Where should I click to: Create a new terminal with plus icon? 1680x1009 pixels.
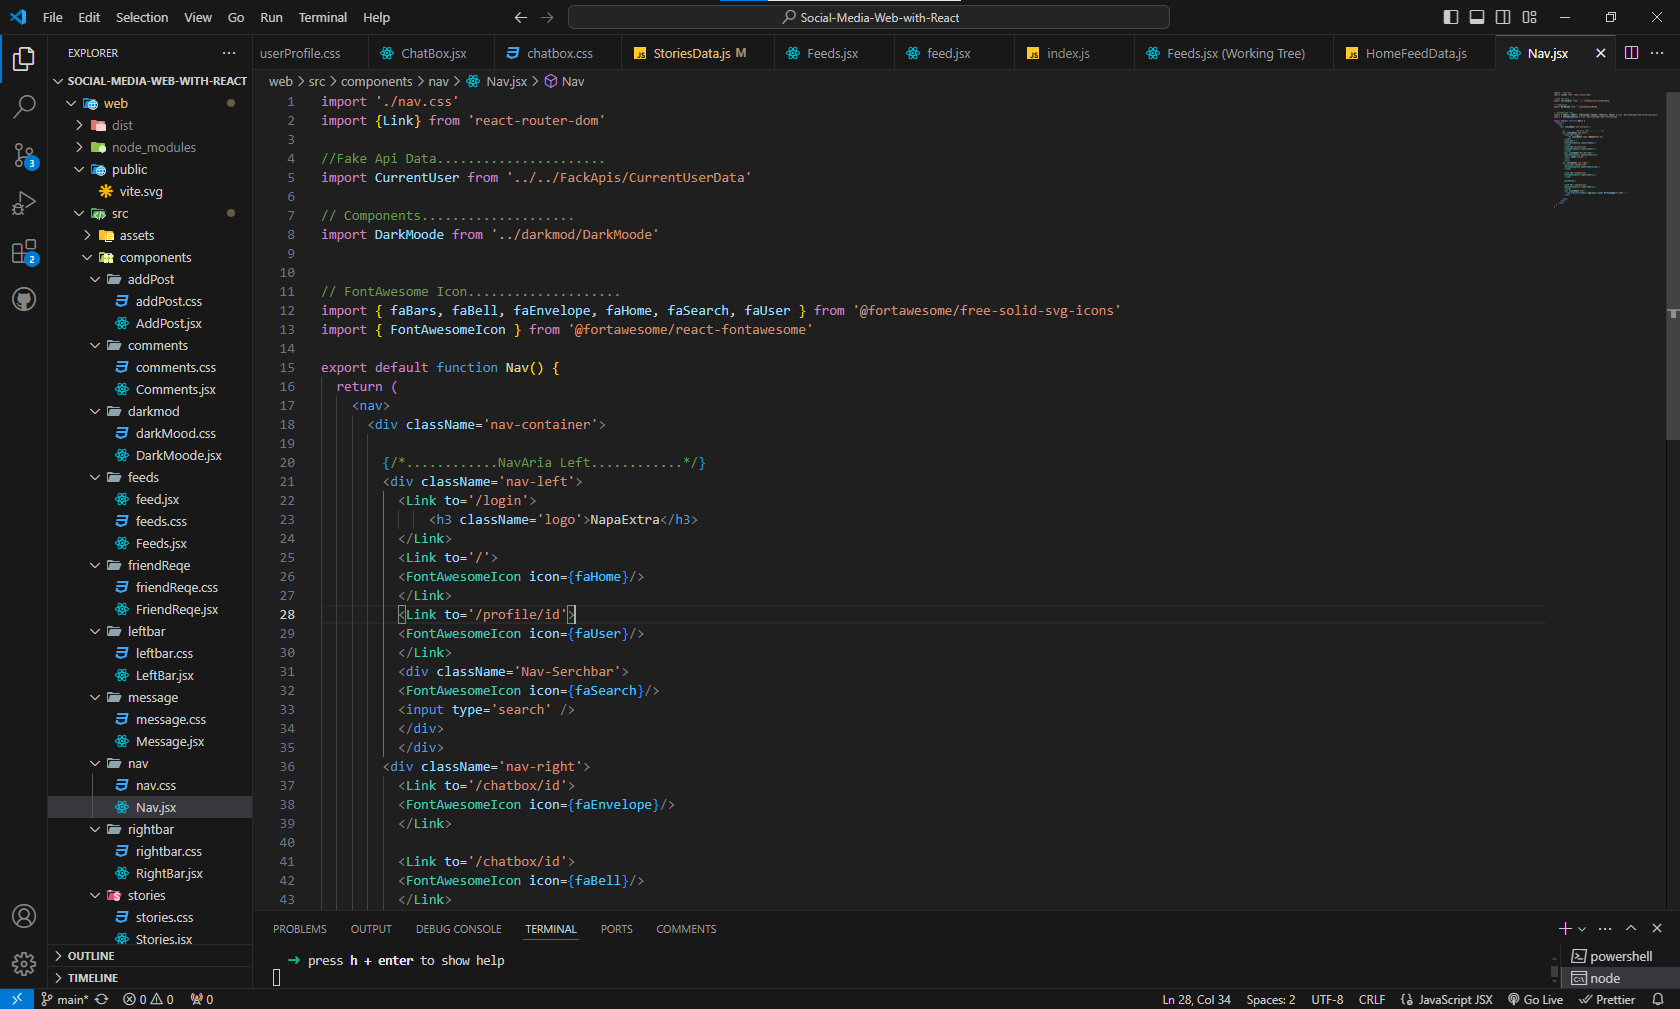1565,929
